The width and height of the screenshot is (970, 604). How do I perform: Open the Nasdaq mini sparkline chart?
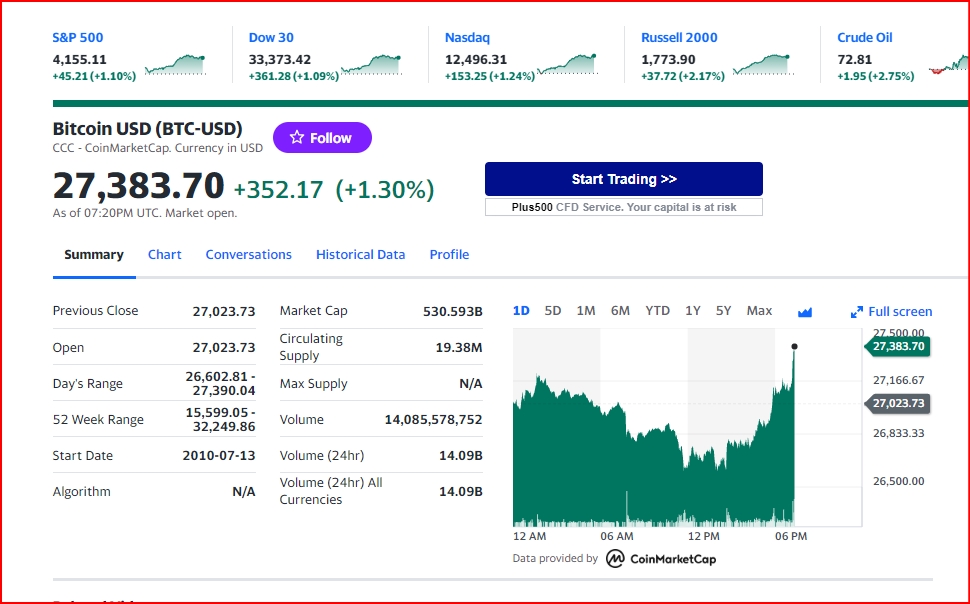(567, 65)
